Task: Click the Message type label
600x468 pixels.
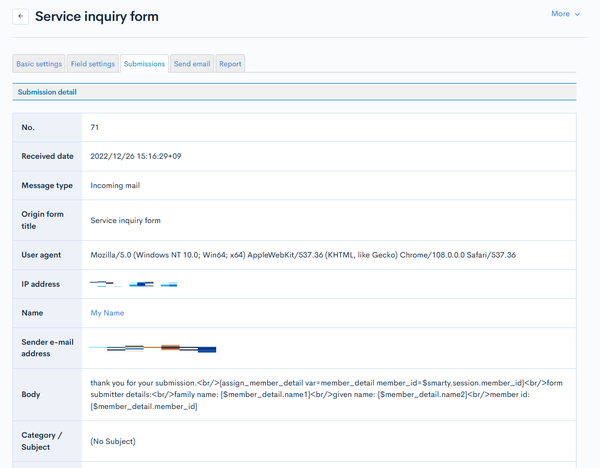Action: pos(47,186)
